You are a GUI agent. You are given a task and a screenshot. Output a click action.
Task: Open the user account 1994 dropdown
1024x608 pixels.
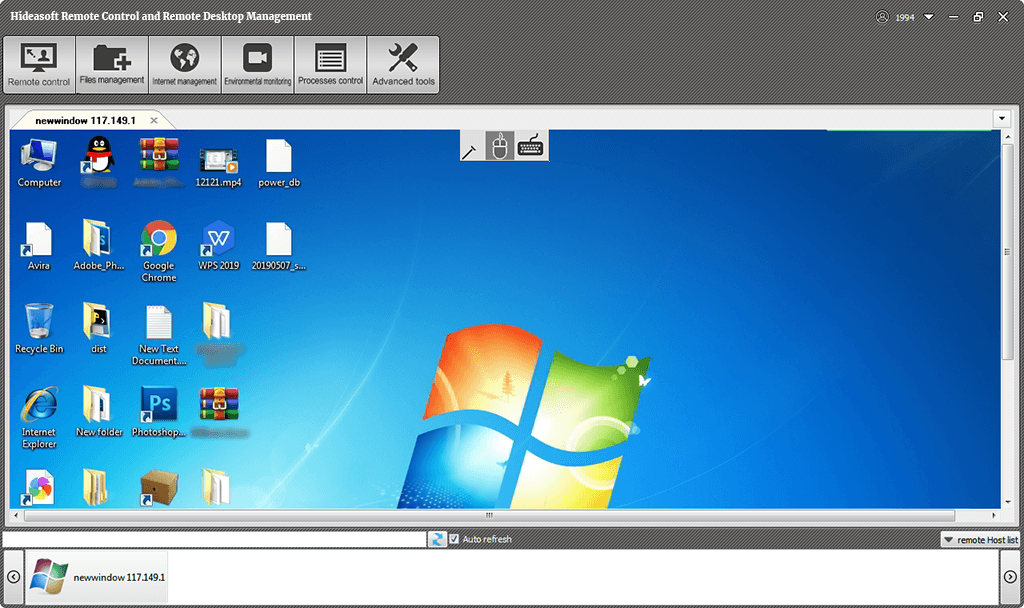point(929,17)
